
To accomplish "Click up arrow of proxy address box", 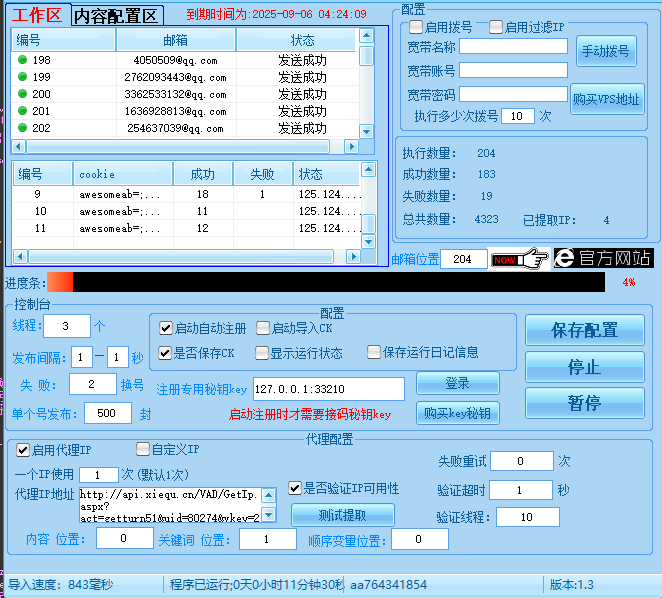I will click(267, 494).
